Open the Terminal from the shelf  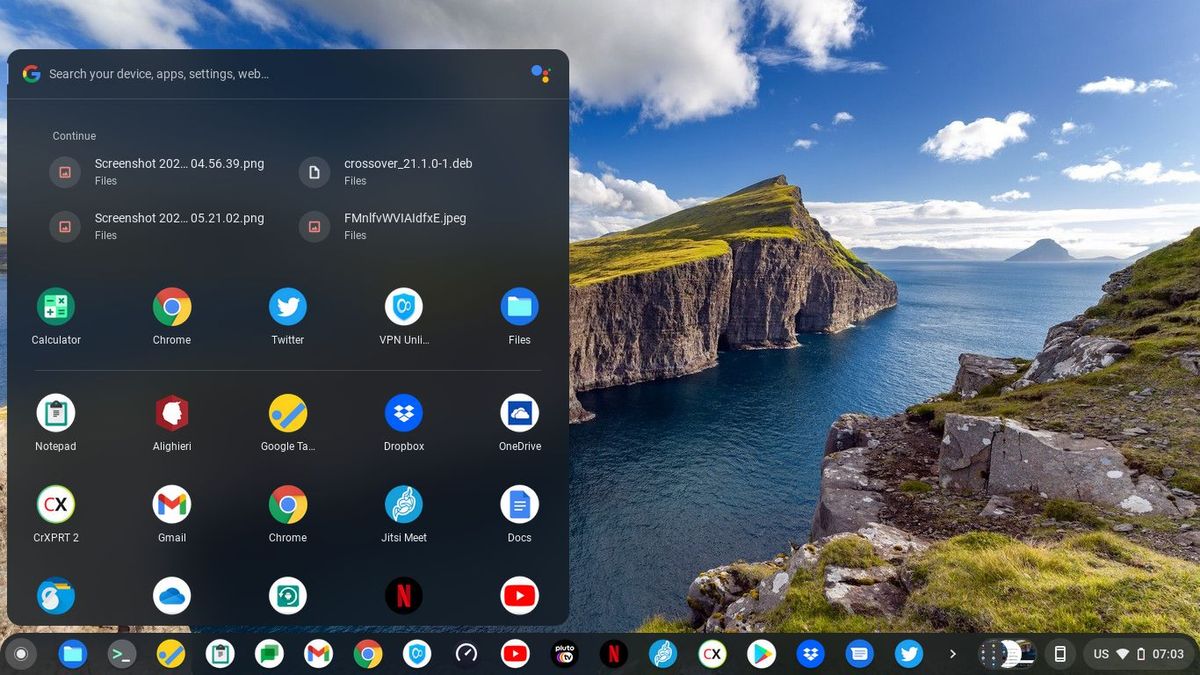point(122,654)
